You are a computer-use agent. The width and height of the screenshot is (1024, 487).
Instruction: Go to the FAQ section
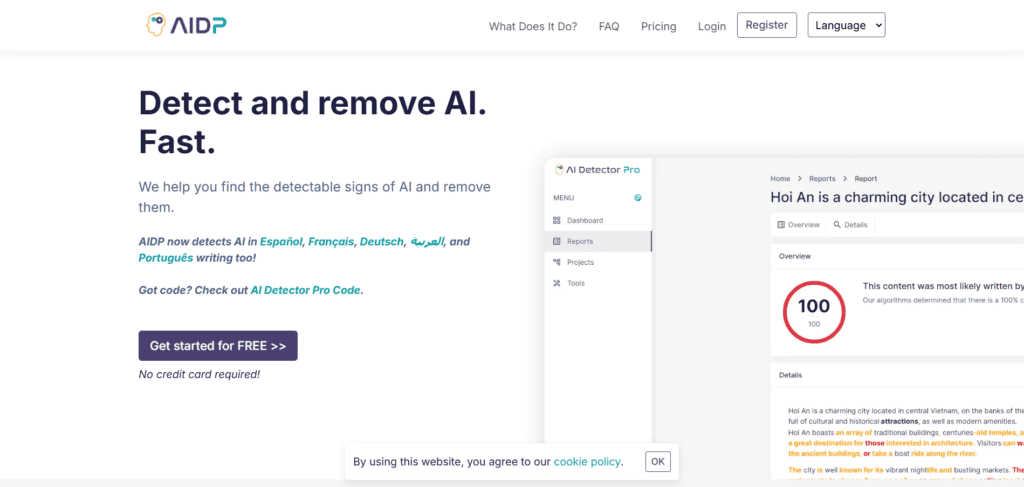[609, 26]
